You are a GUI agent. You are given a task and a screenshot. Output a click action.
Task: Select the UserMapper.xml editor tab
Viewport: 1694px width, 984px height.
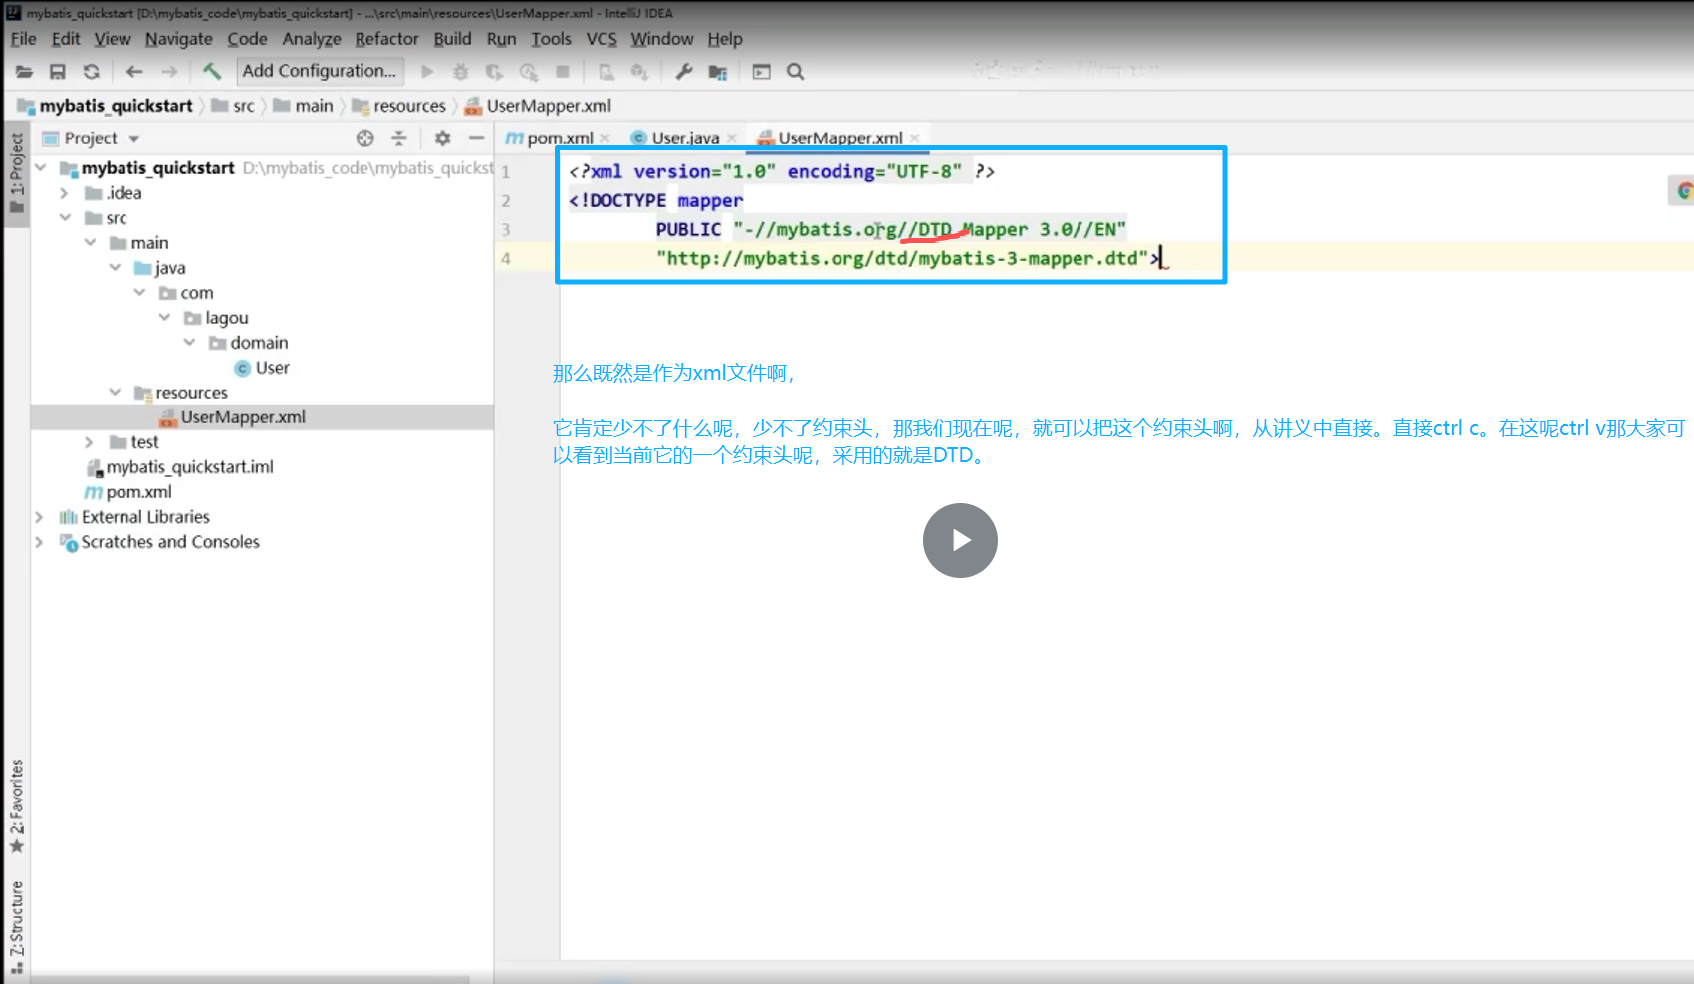point(840,138)
